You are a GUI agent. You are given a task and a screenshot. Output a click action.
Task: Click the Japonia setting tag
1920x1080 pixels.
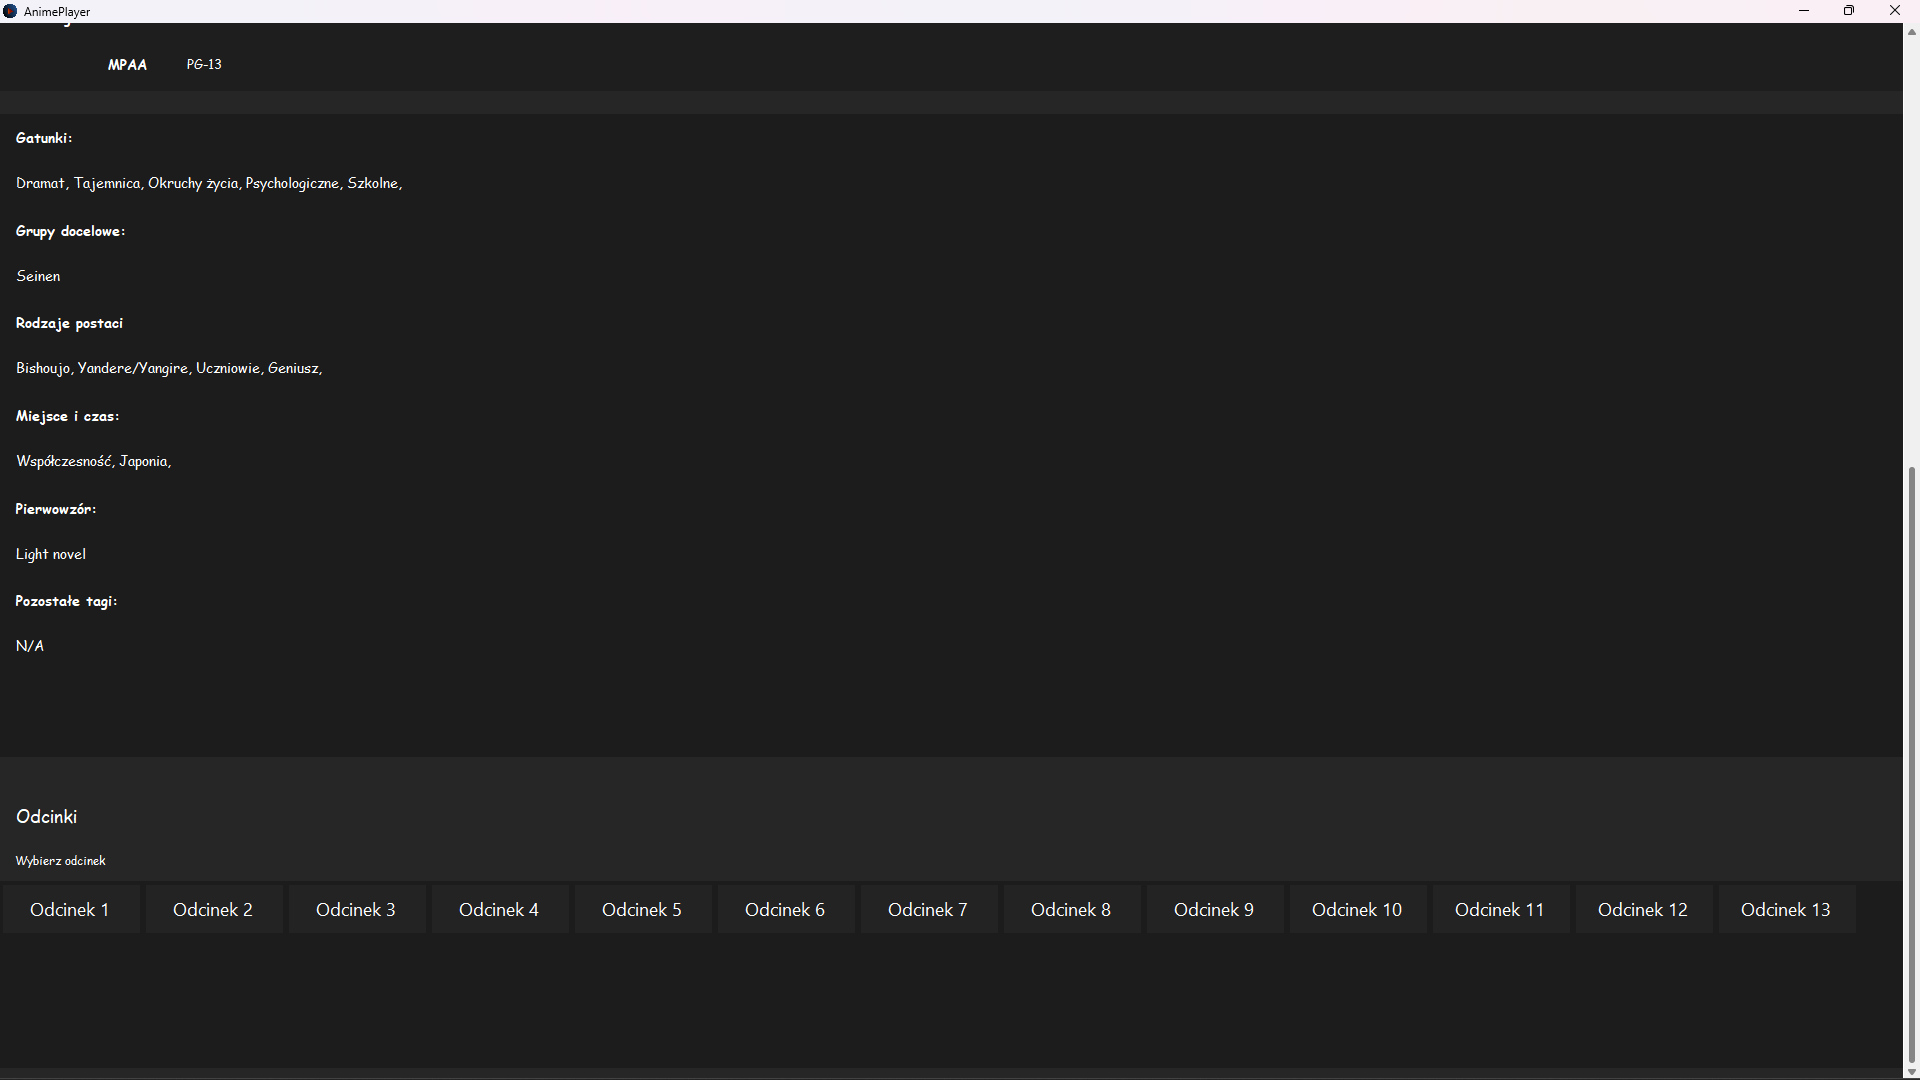click(143, 461)
